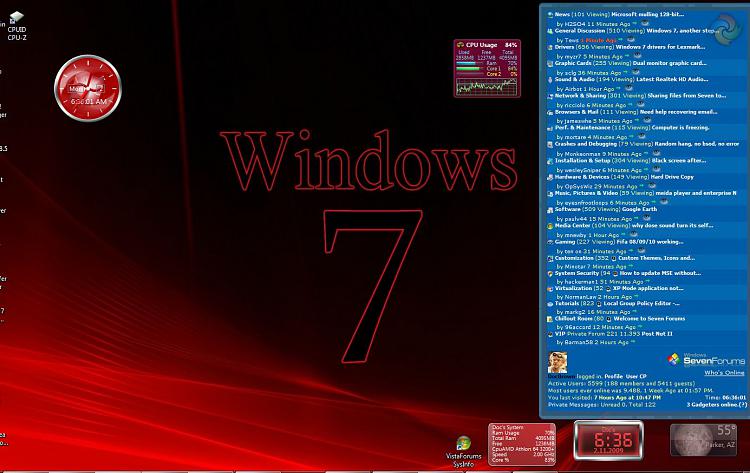Screen dimensions: 750x473
Task: Click the Installation & Setup category icon
Action: pos(551,161)
